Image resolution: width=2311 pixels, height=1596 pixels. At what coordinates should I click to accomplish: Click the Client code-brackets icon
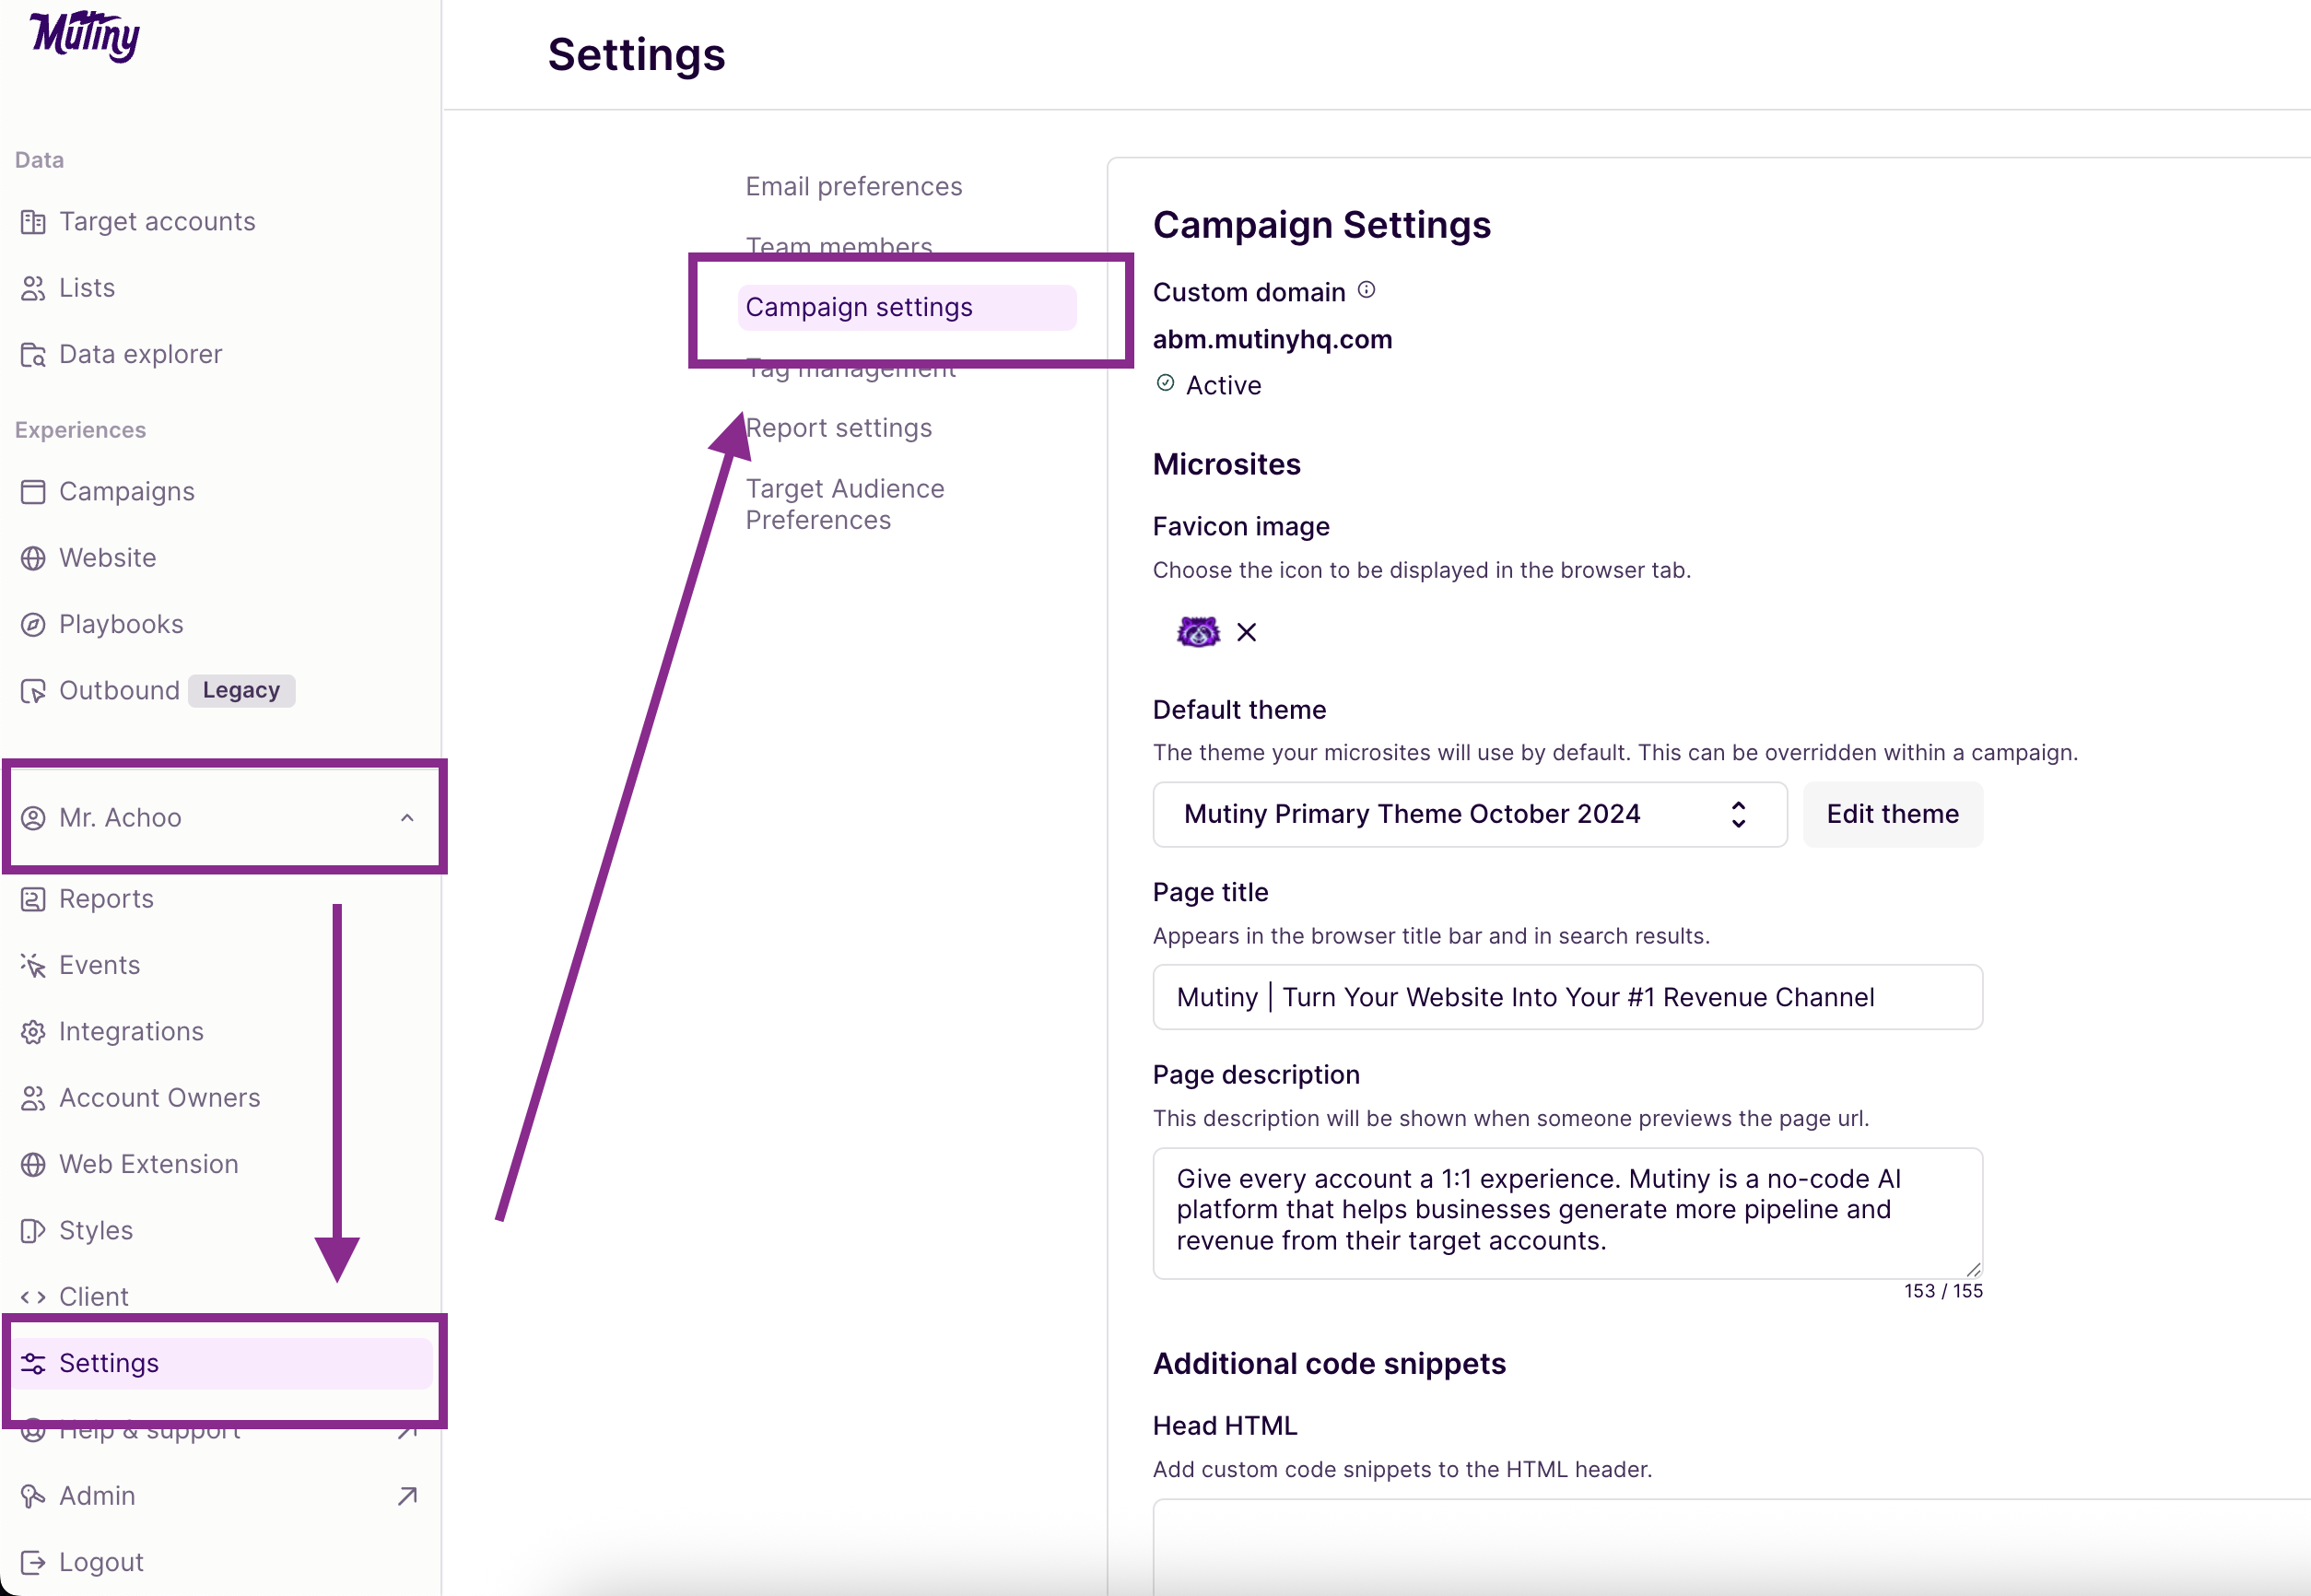[x=33, y=1297]
